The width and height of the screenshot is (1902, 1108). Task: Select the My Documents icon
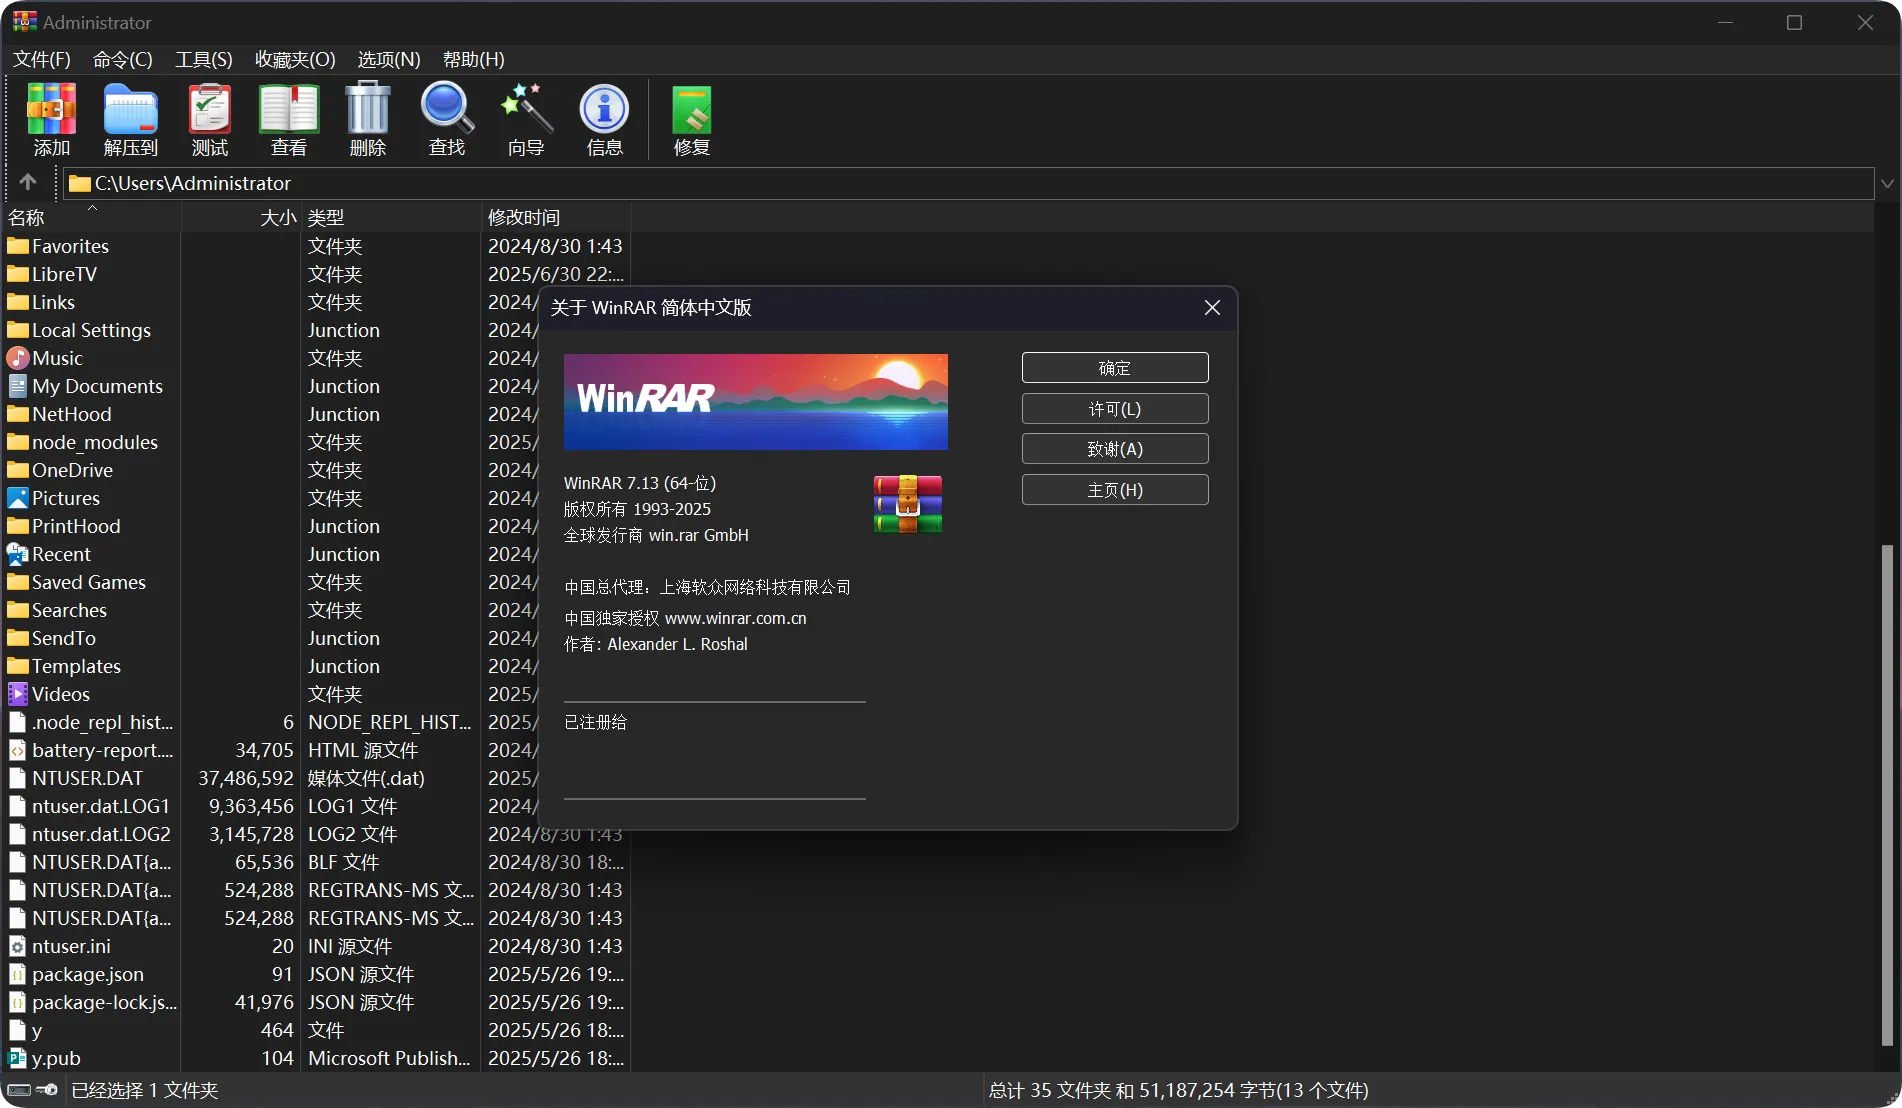pyautogui.click(x=17, y=386)
